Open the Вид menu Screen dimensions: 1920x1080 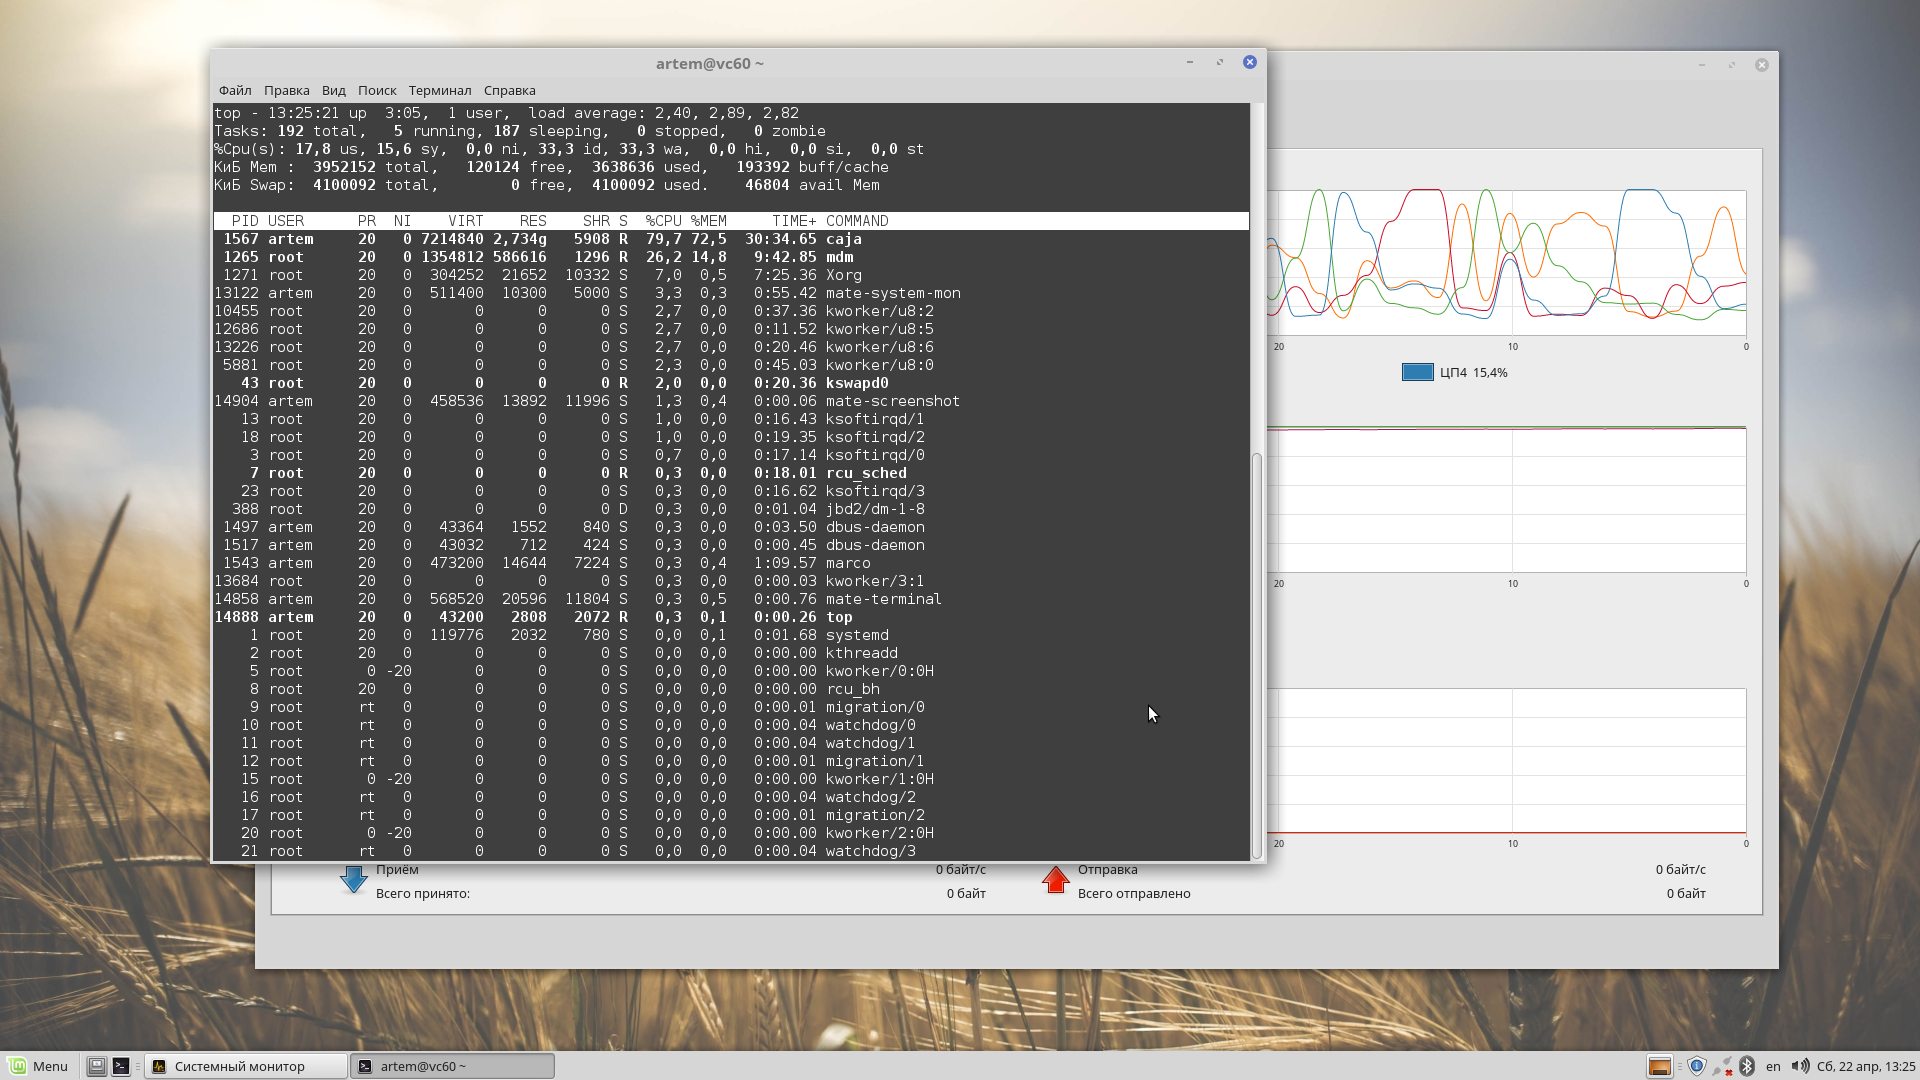pos(333,90)
